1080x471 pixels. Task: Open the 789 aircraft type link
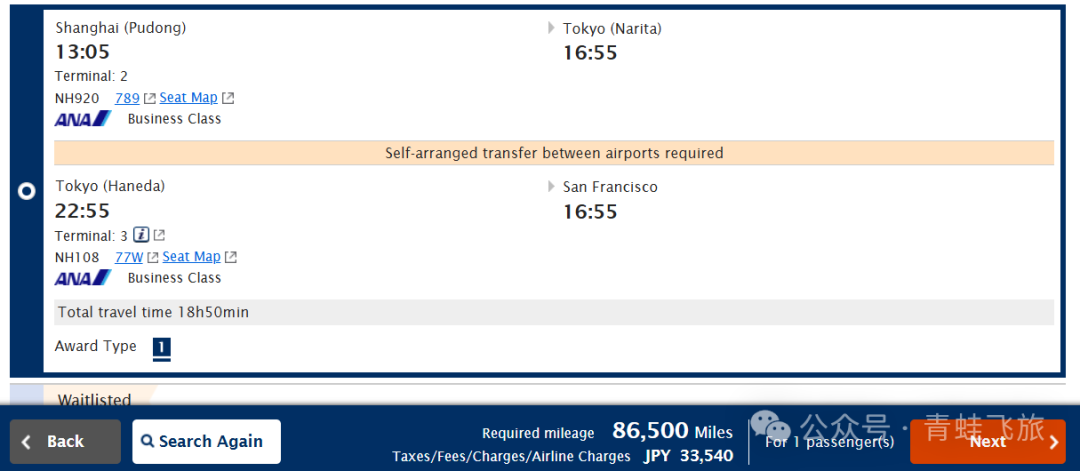pyautogui.click(x=127, y=98)
